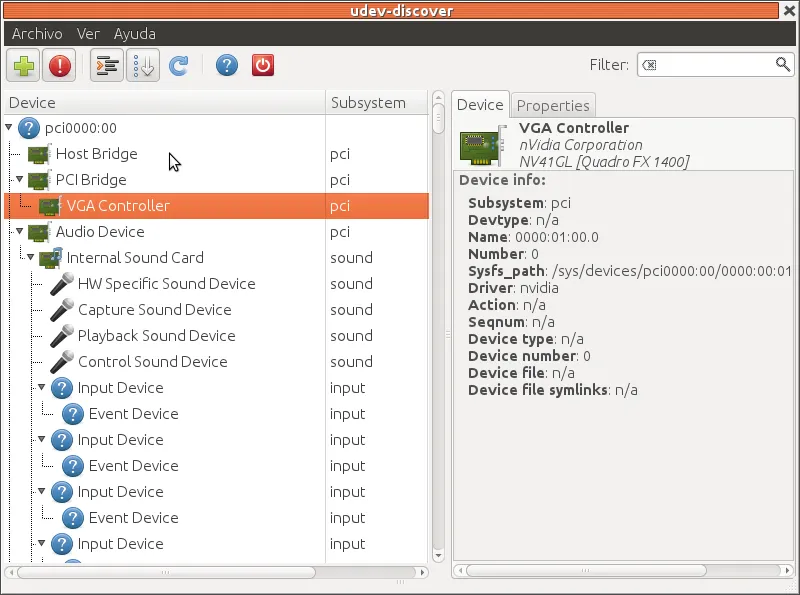Screen dimensions: 800x595
Task: Click the scroll-down arrow toolbar icon
Action: (x=143, y=66)
